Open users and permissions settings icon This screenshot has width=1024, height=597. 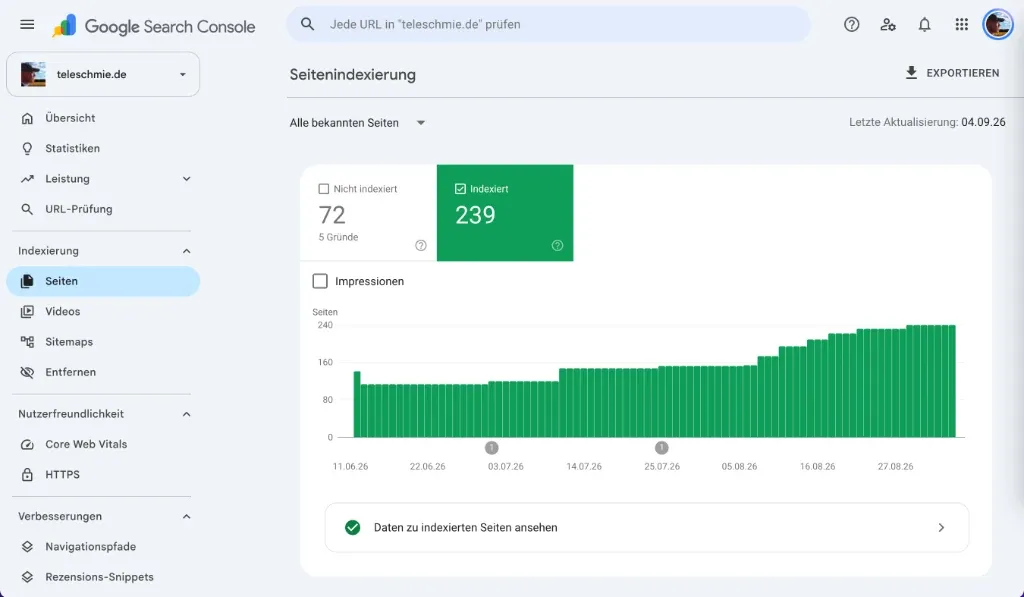coord(888,25)
